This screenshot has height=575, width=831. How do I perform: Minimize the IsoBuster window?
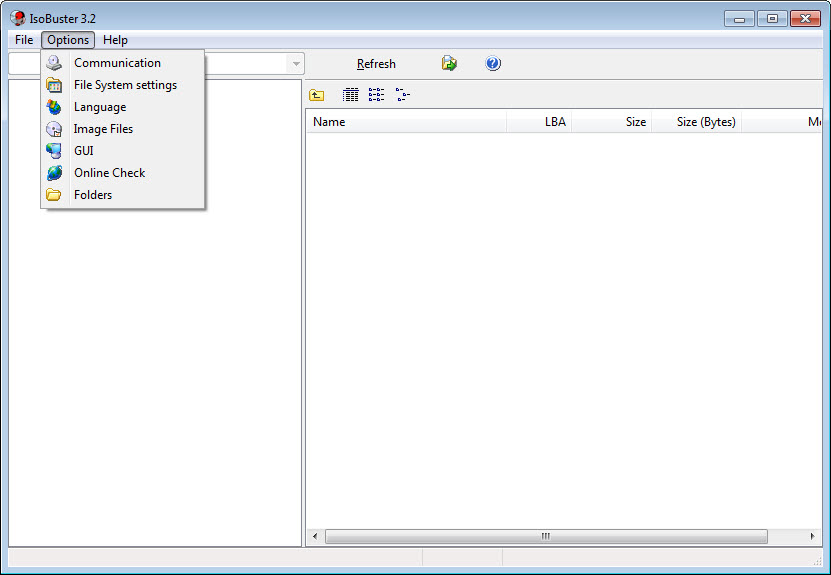pyautogui.click(x=739, y=19)
